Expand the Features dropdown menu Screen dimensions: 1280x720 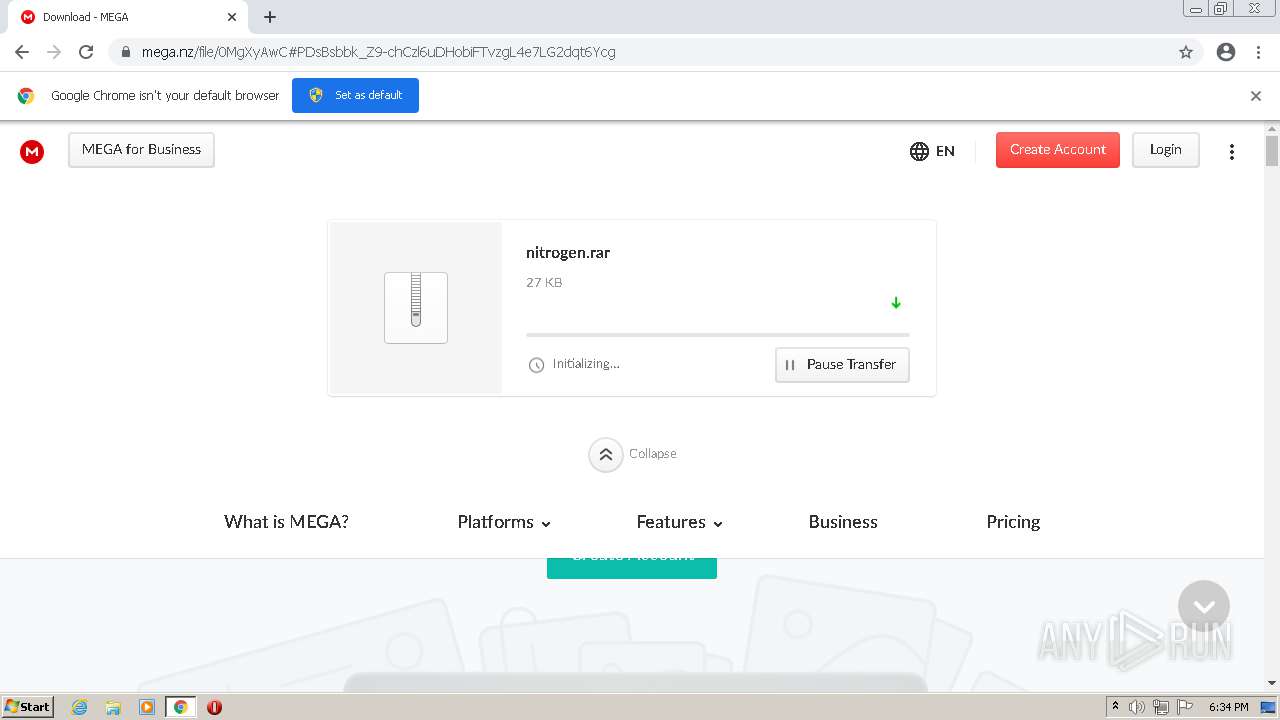[x=680, y=522]
